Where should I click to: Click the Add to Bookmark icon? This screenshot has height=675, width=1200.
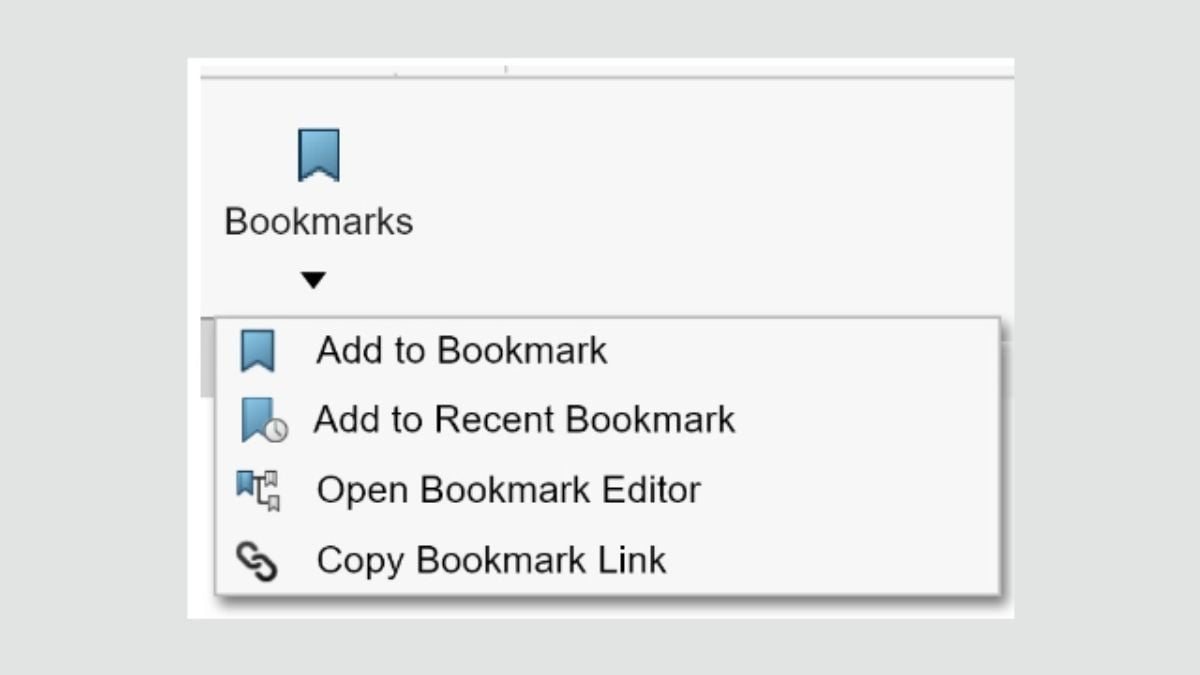[x=258, y=351]
